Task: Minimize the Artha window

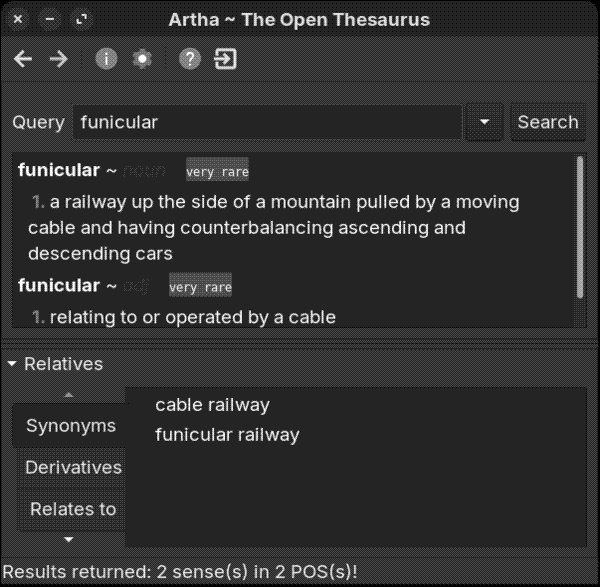Action: tap(50, 19)
